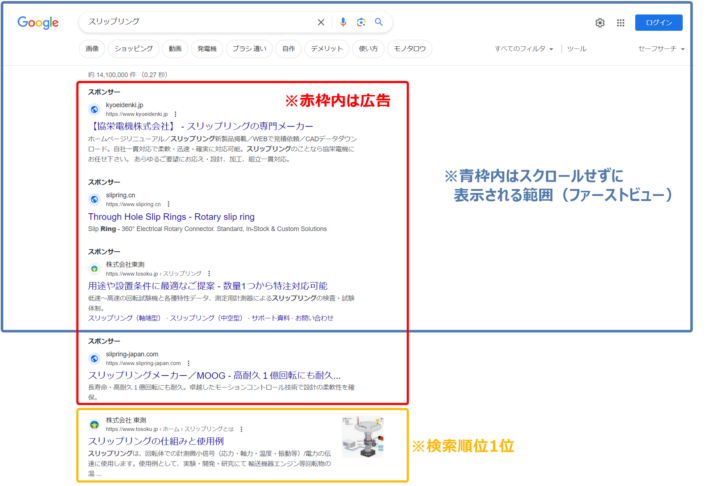Open the three-dot menu beside kyoeidenki.jp URL

click(x=175, y=114)
